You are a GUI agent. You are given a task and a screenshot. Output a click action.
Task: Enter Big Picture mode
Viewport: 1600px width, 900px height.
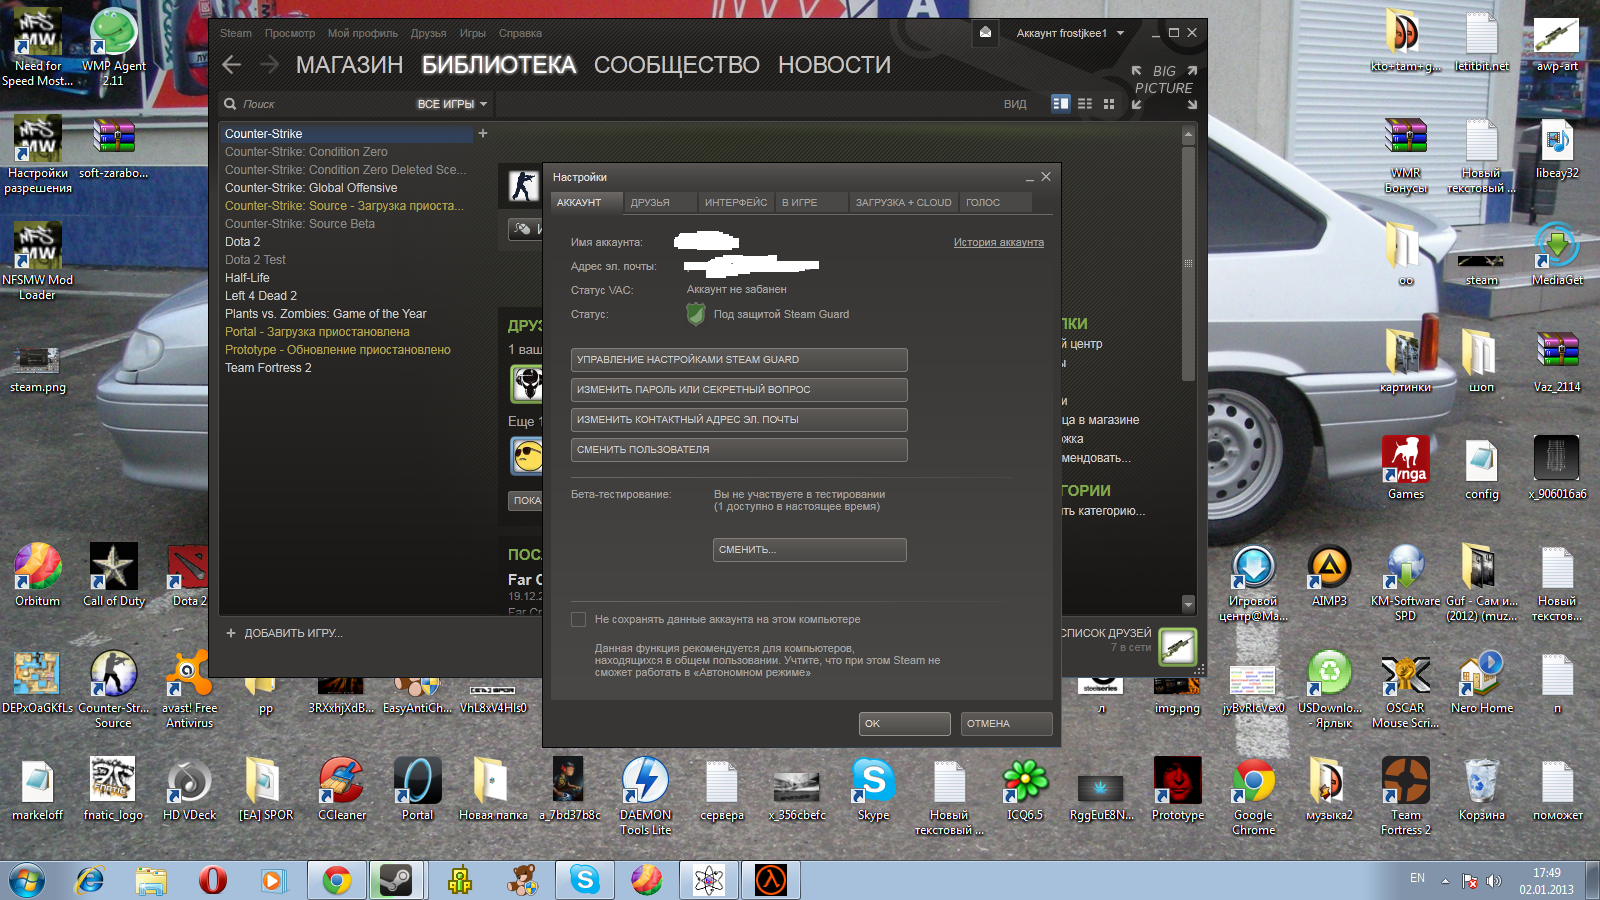(1164, 89)
